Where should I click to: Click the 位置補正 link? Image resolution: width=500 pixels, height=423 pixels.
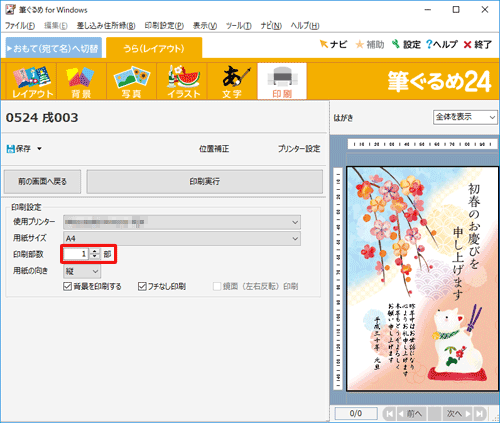tap(214, 149)
